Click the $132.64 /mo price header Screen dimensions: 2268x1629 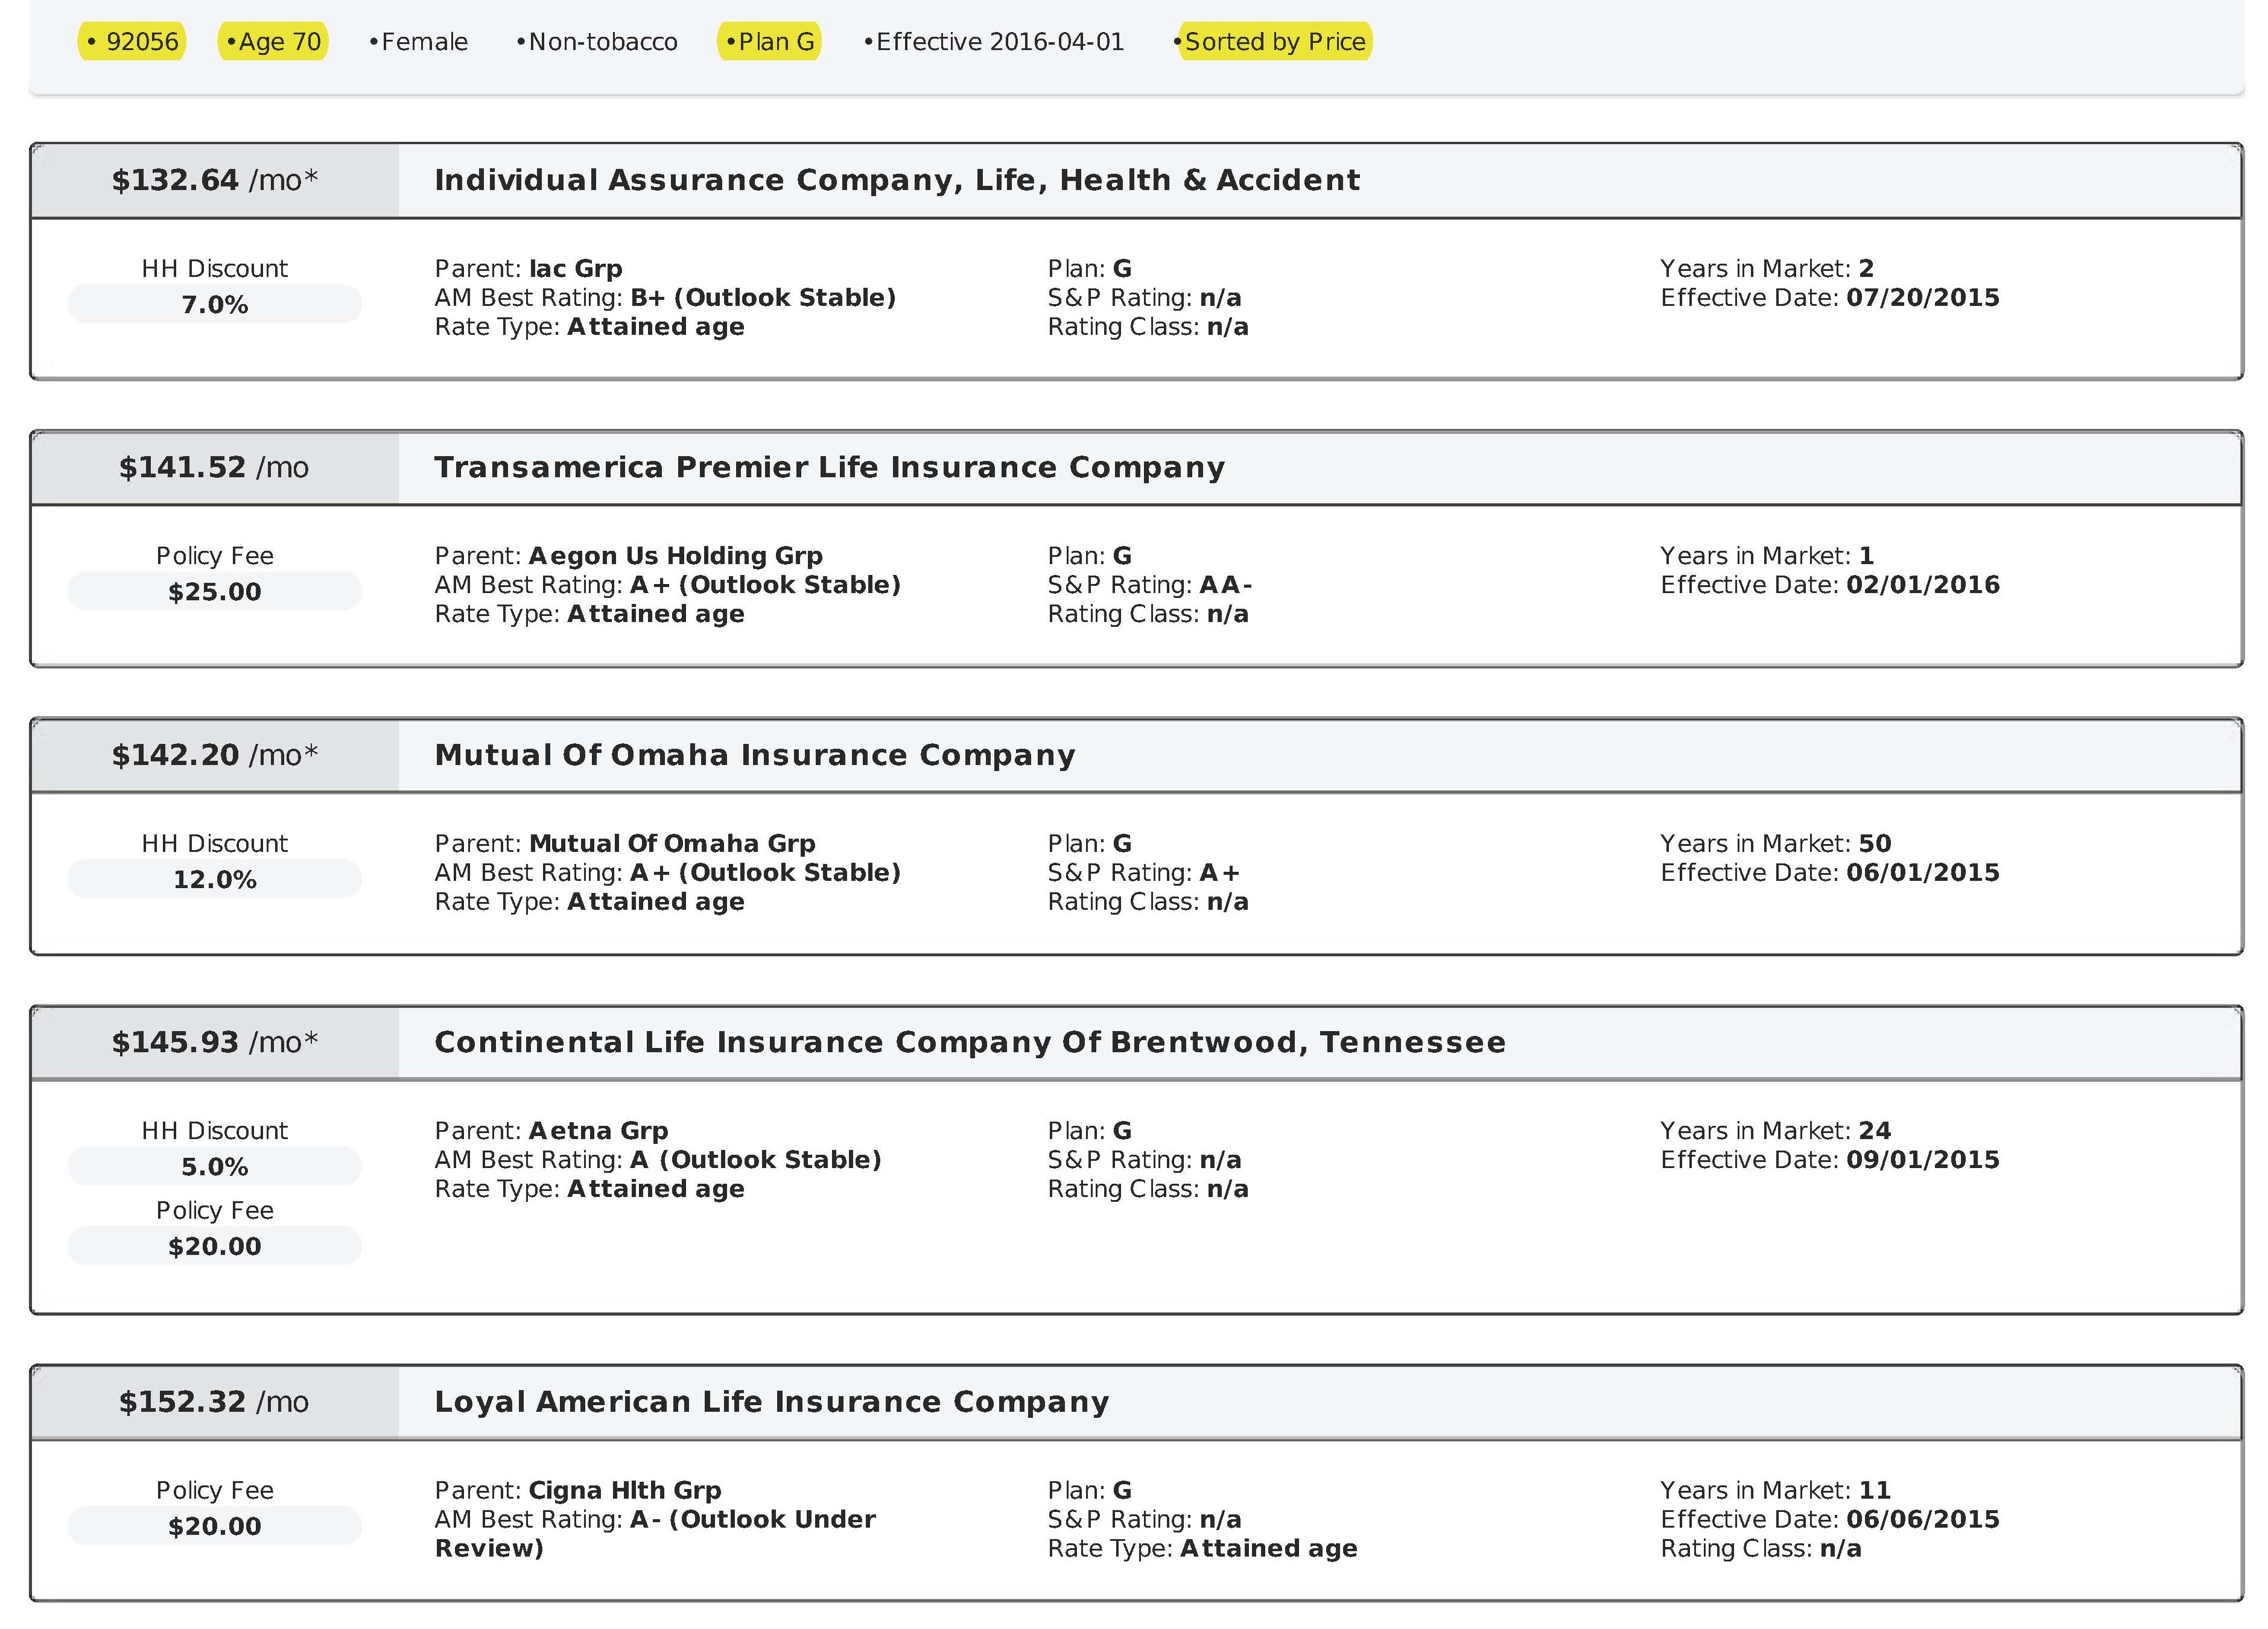coord(214,180)
